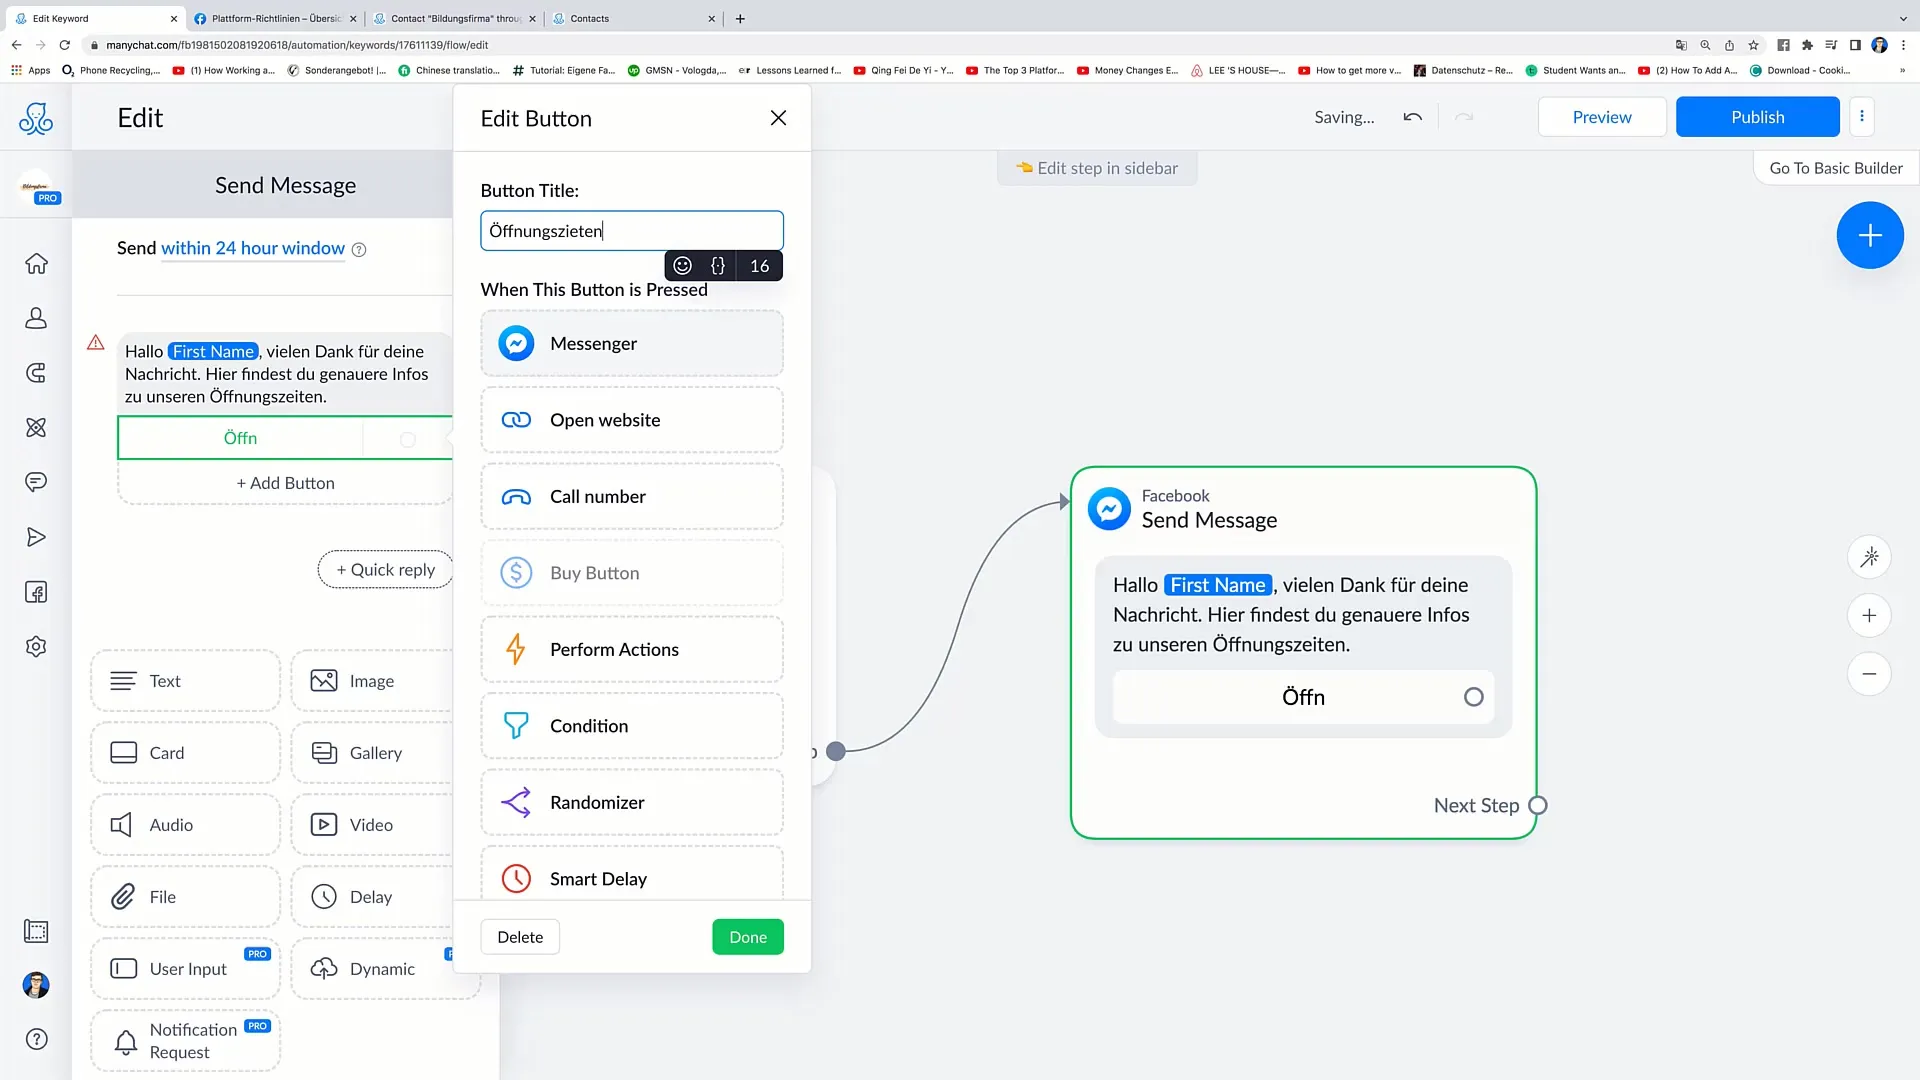Click the emoji icon in Button Title field
This screenshot has height=1080, width=1920.
pos(683,265)
